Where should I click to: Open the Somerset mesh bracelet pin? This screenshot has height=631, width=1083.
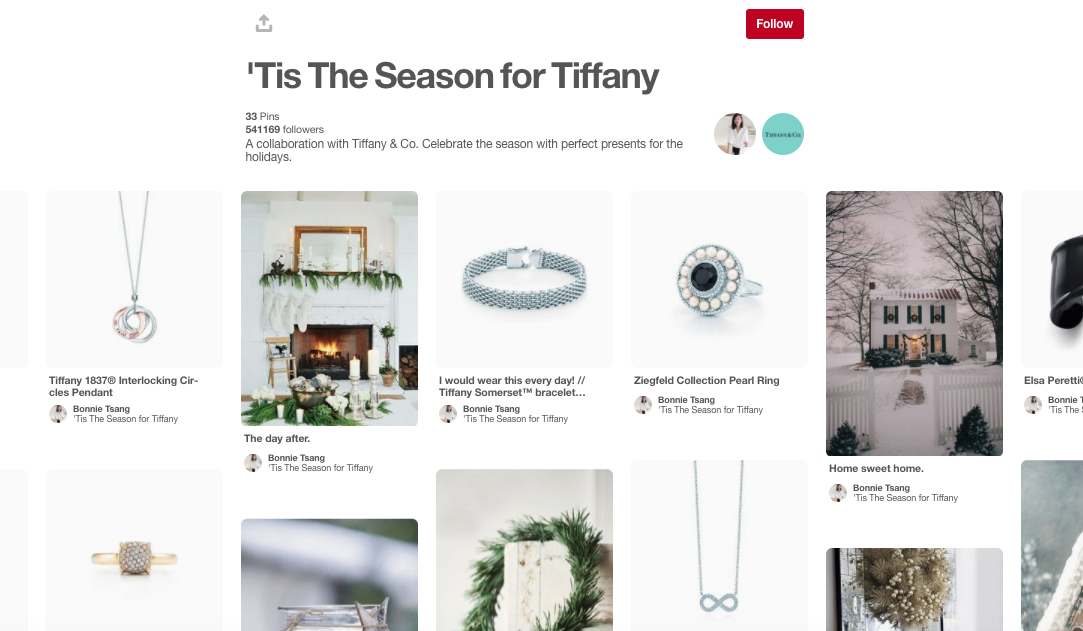(524, 279)
